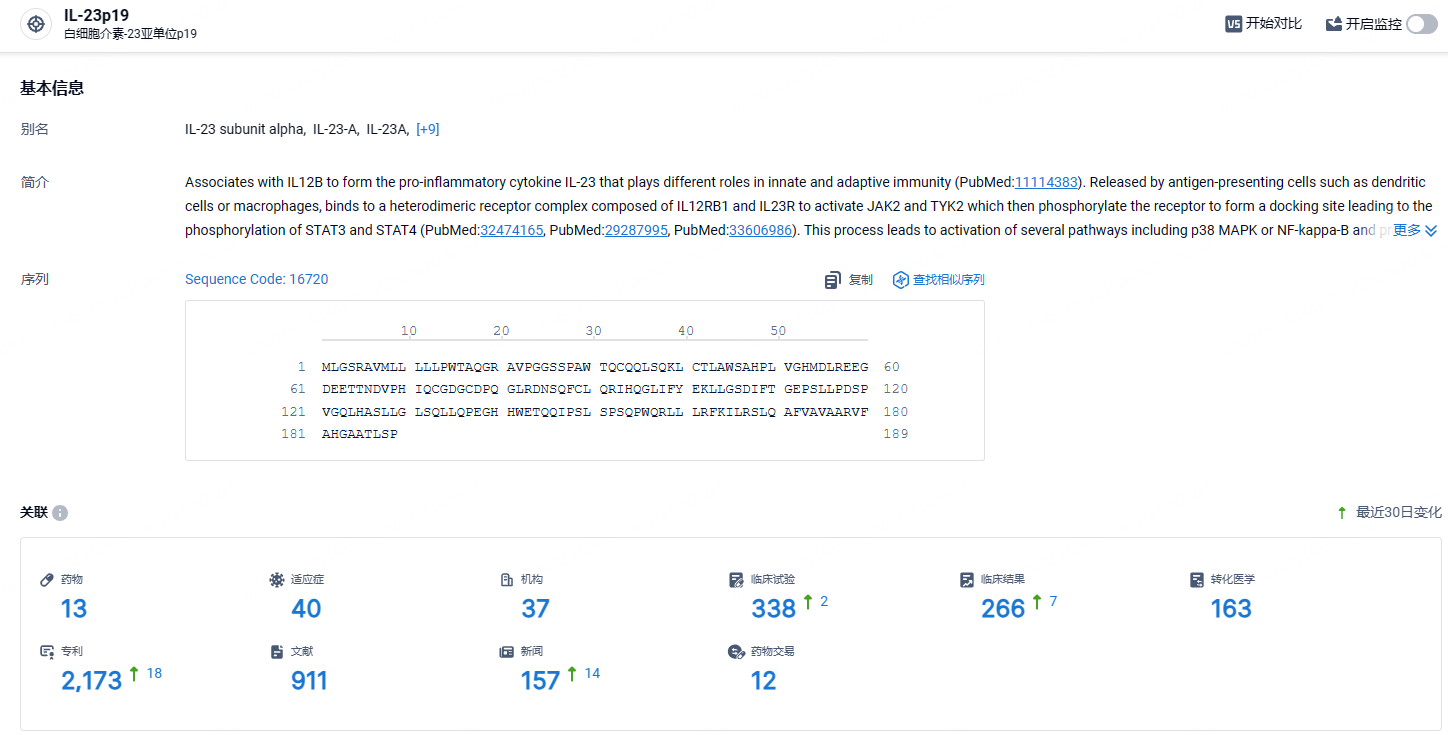The image size is (1448, 735).
Task: Expand the [+9] additional aliases
Action: [428, 129]
